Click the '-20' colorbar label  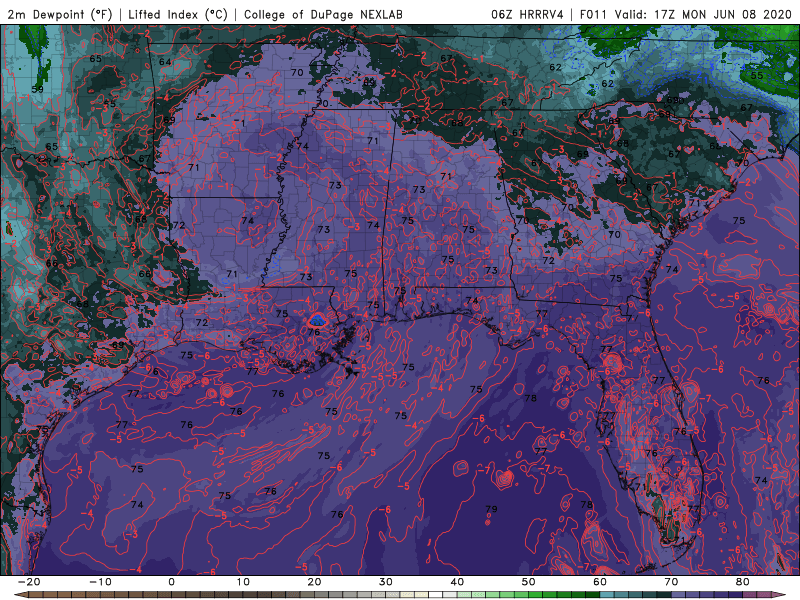pyautogui.click(x=29, y=582)
